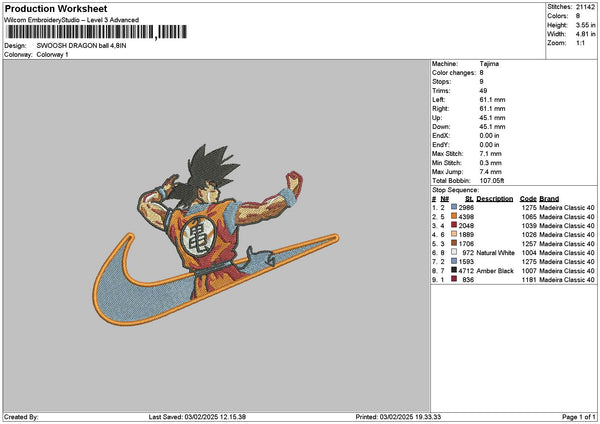Click the Trims value 49
Viewport: 600px width, 424px height.
483,91
